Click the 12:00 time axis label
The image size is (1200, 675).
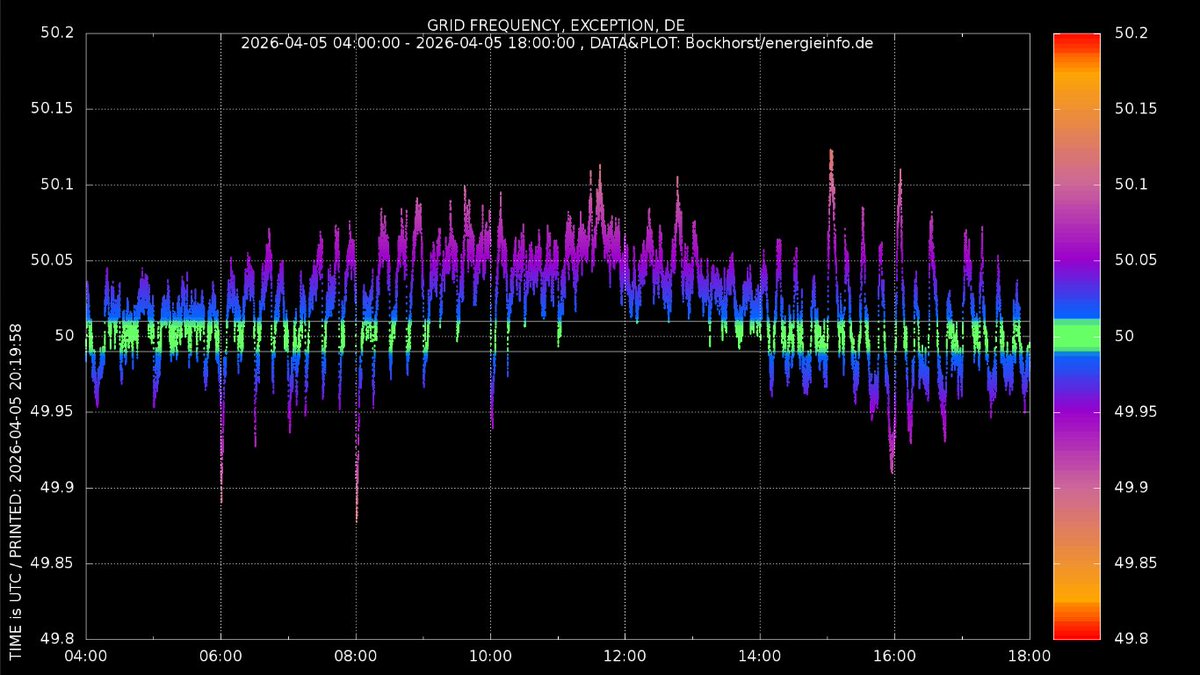[625, 657]
